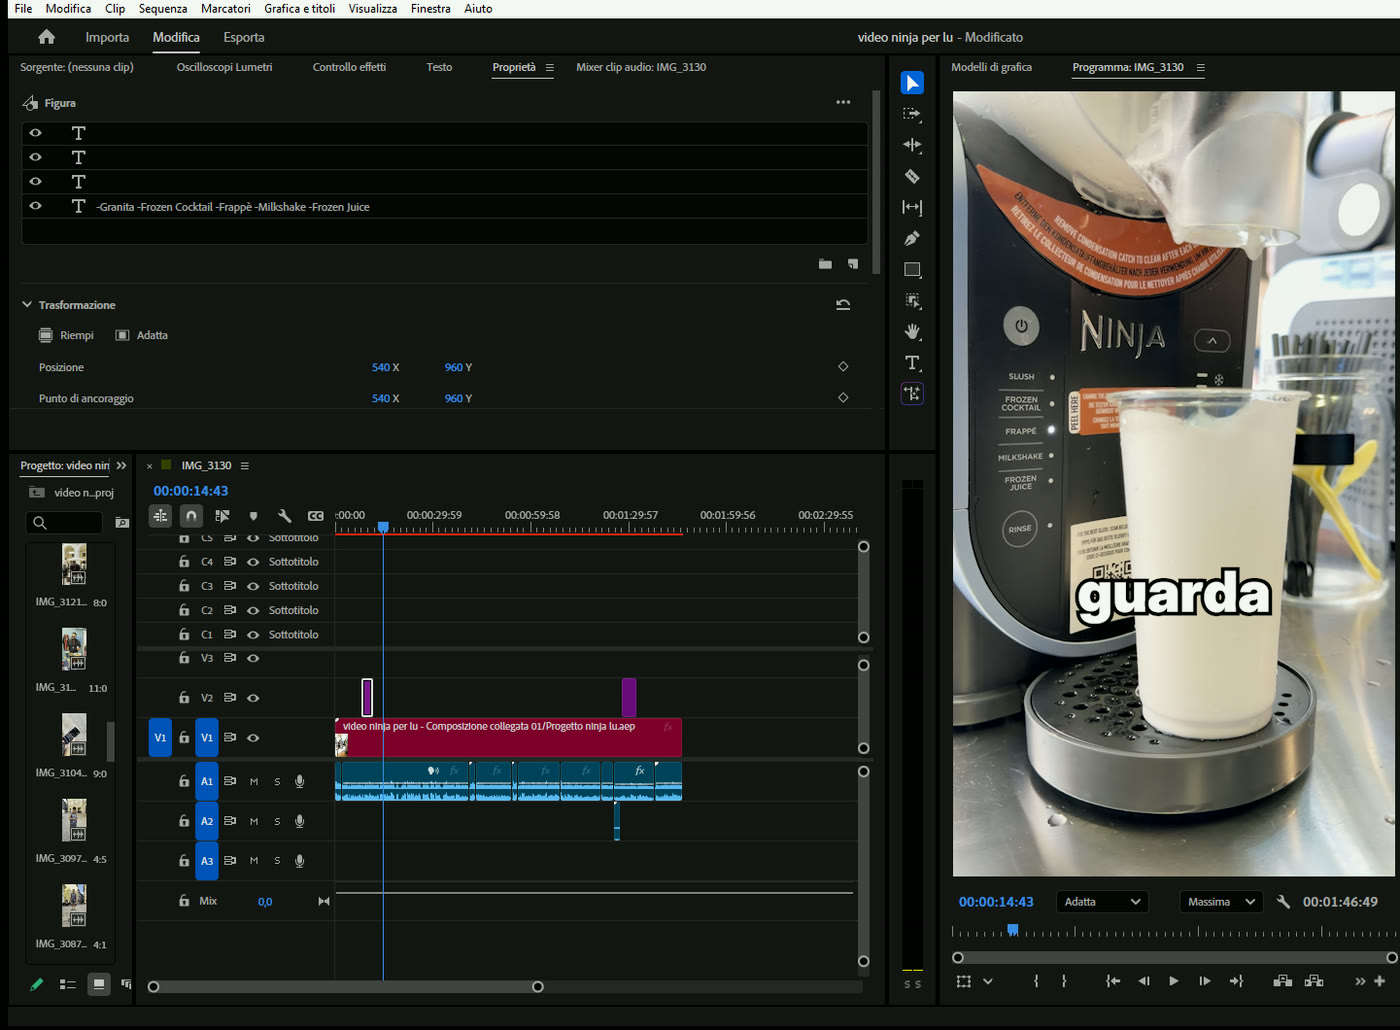Open IMG_3130 sequence tab menu
The width and height of the screenshot is (1400, 1030).
(245, 466)
